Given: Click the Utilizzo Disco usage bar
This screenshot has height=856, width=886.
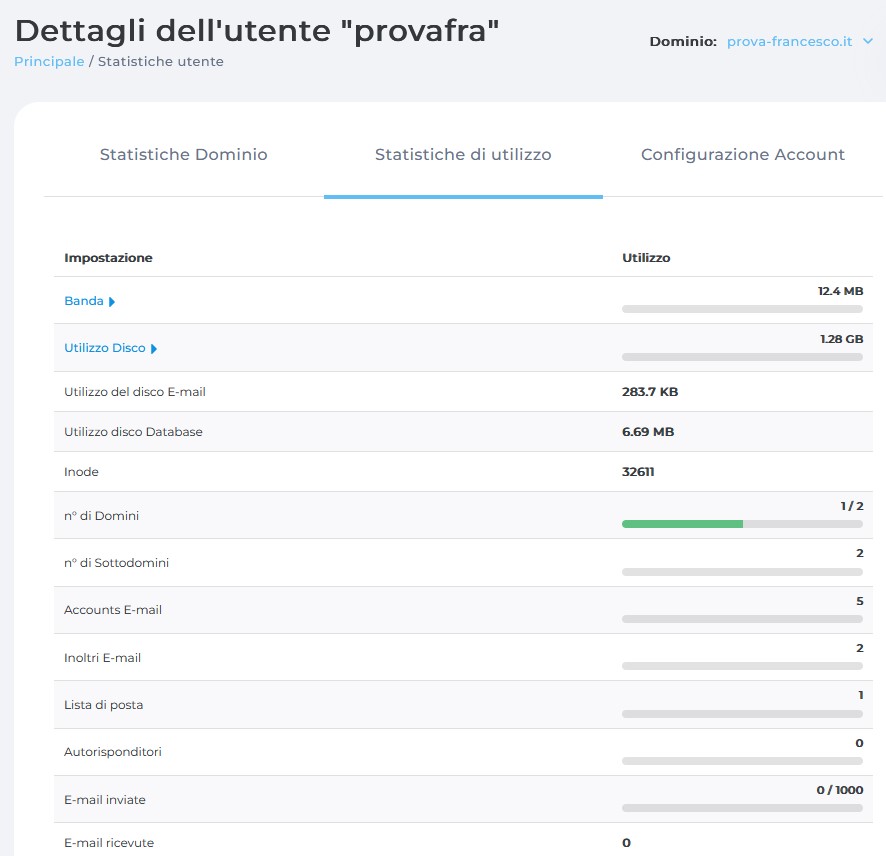Looking at the screenshot, I should pyautogui.click(x=742, y=357).
